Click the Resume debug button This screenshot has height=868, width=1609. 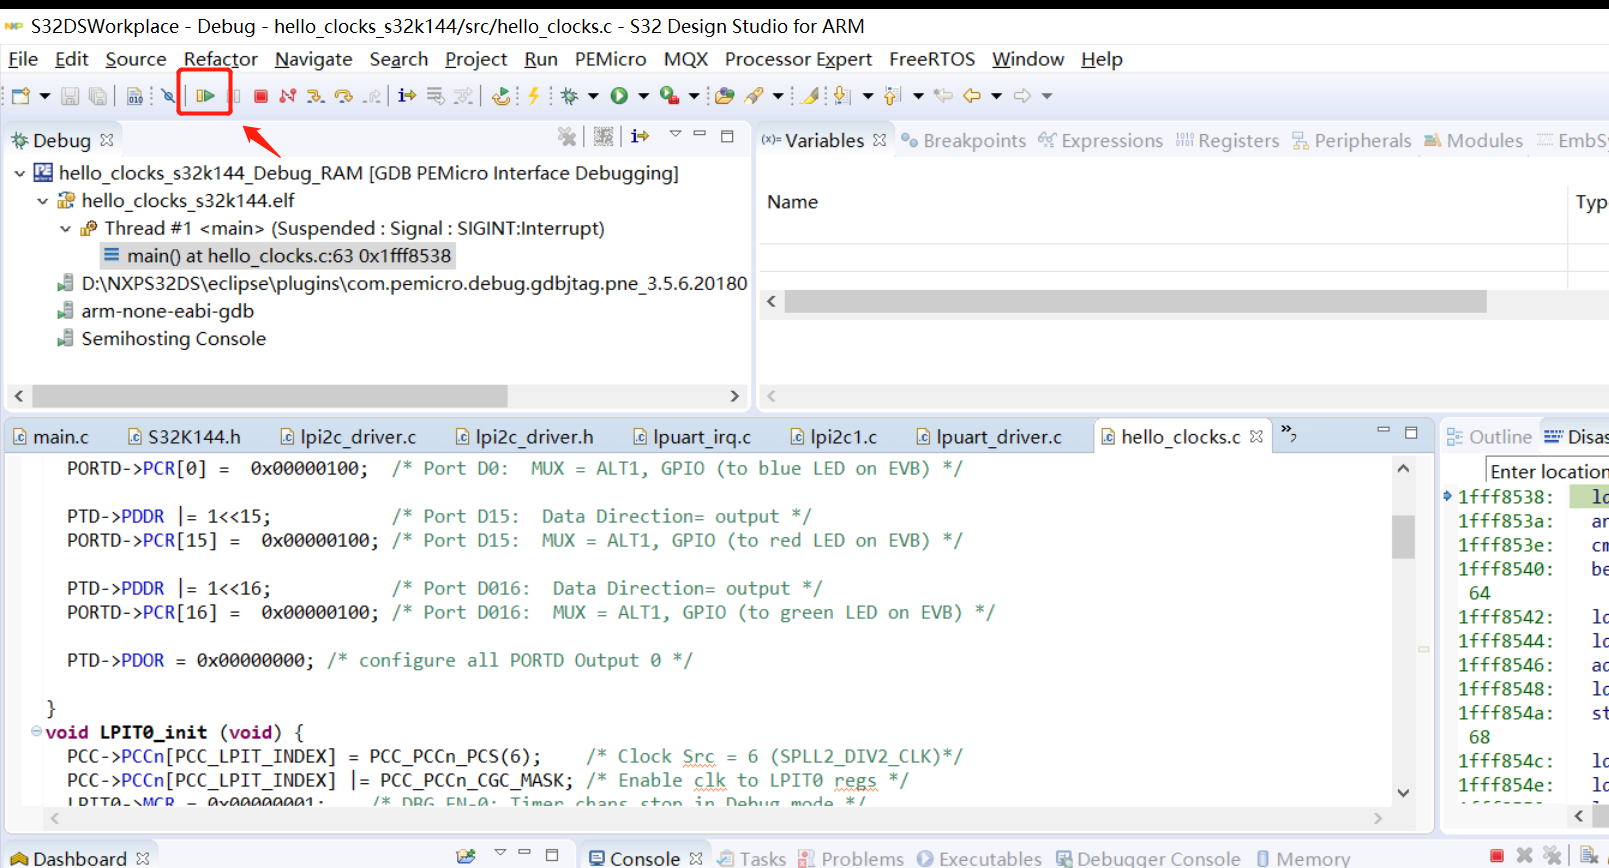205,96
